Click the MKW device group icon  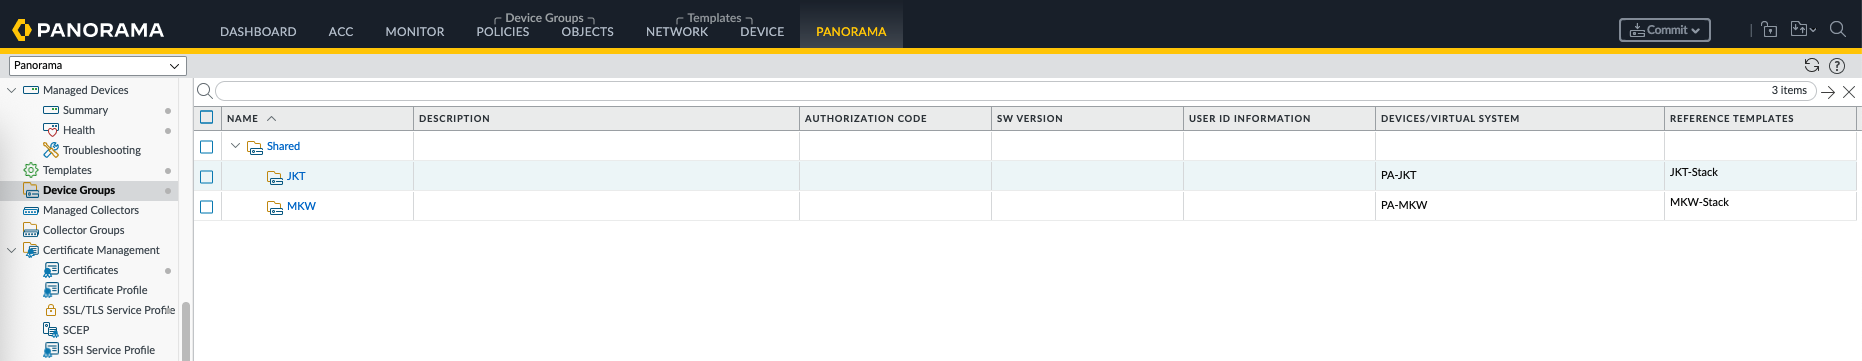(275, 207)
